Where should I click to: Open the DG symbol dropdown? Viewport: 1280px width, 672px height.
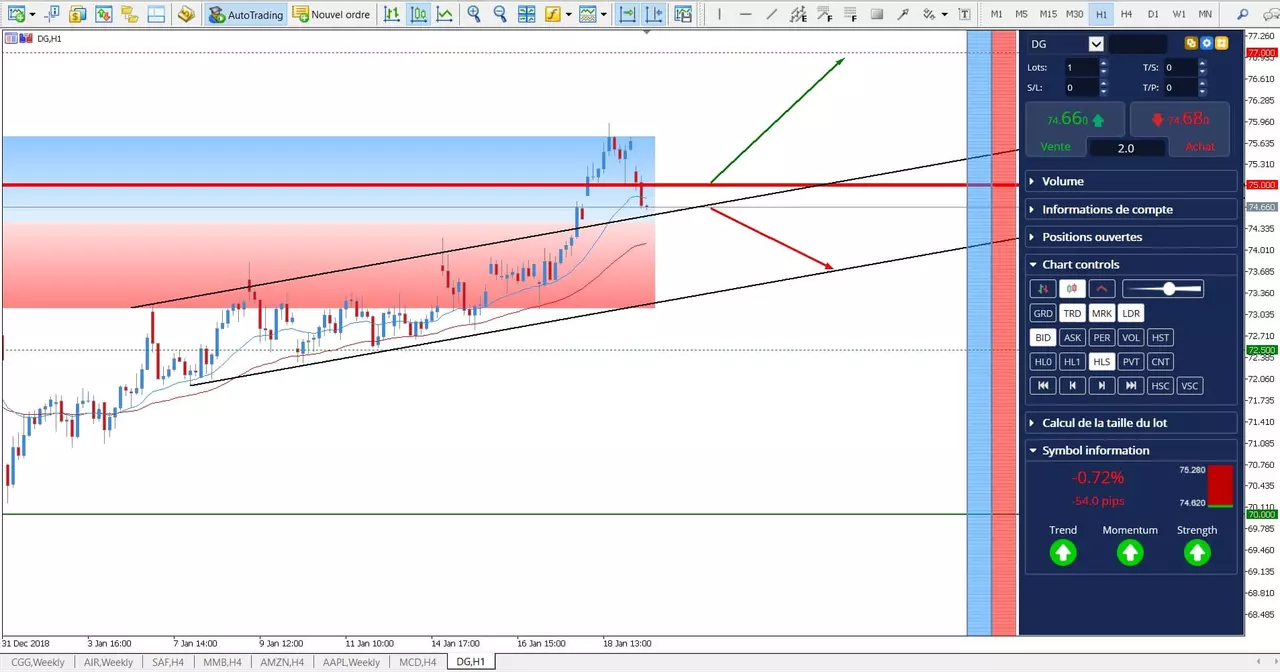tap(1096, 44)
